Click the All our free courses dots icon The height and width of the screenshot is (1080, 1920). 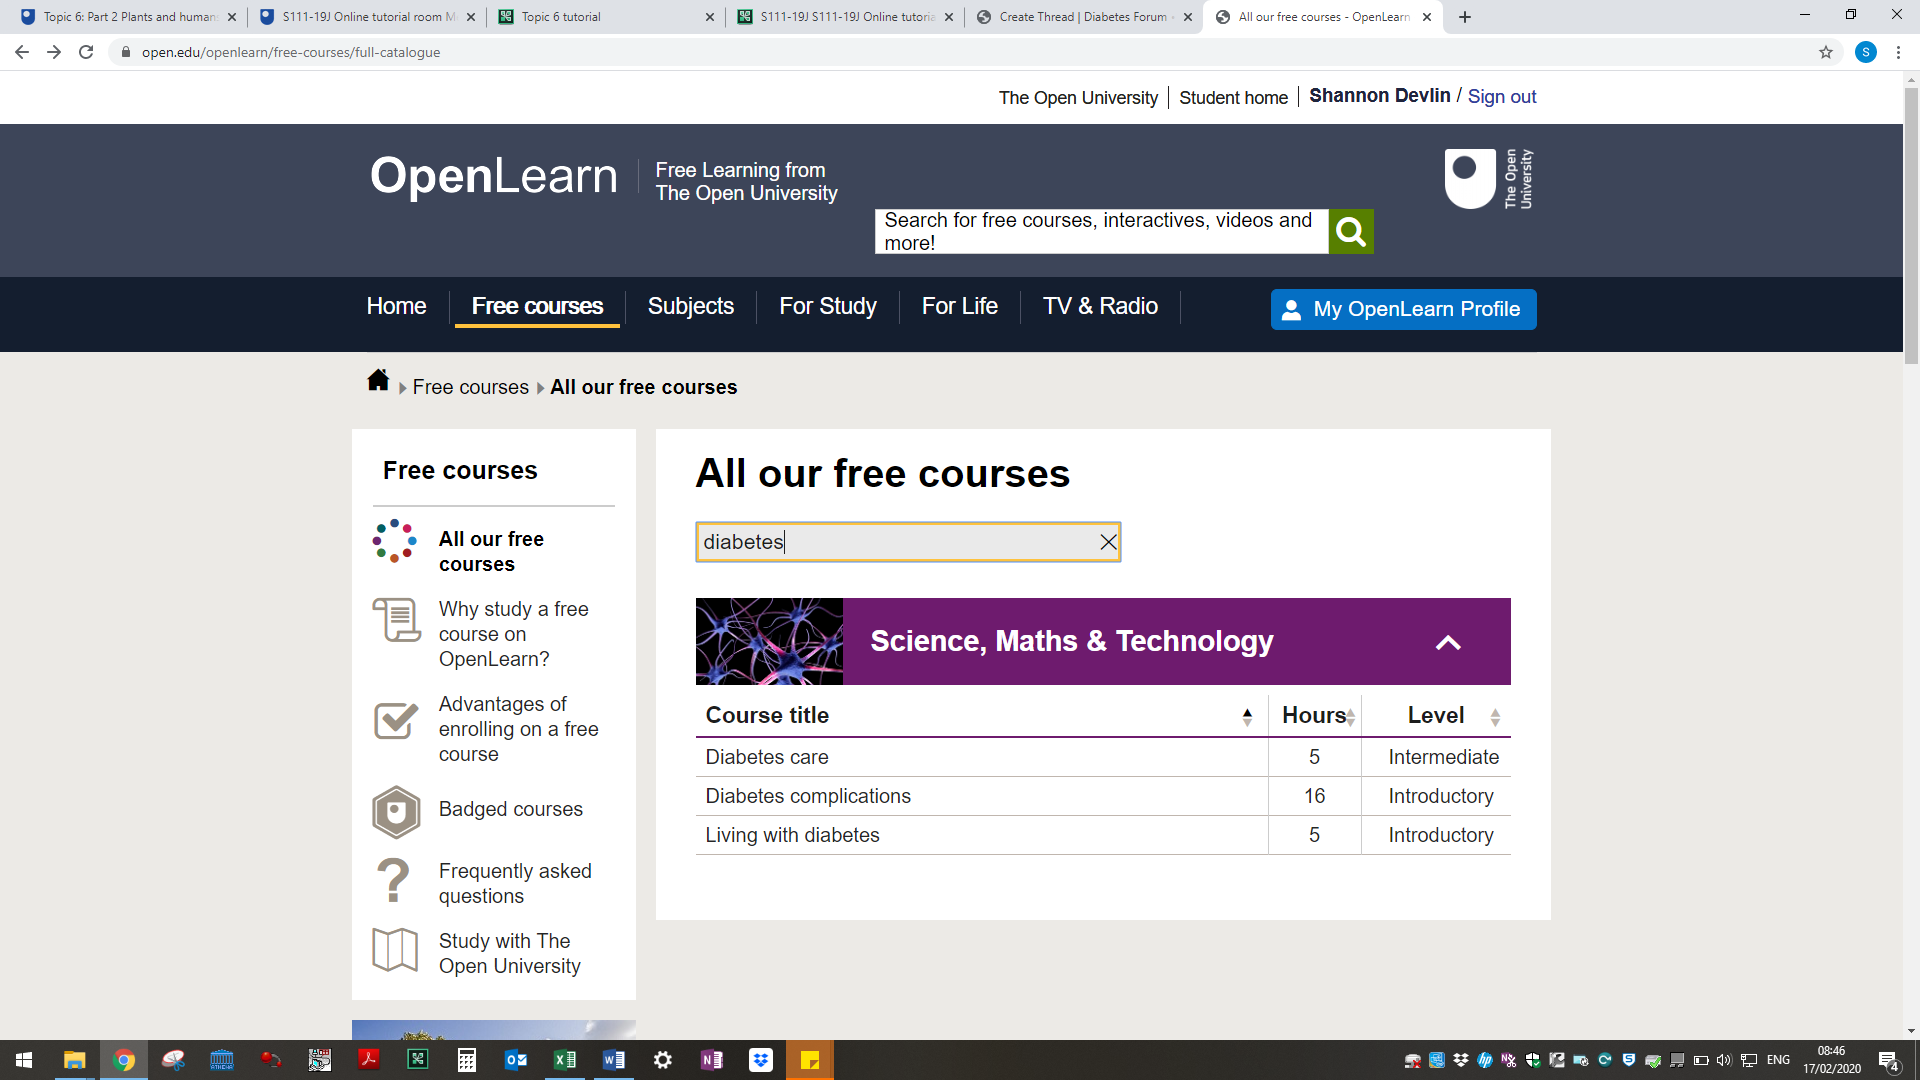pos(394,541)
